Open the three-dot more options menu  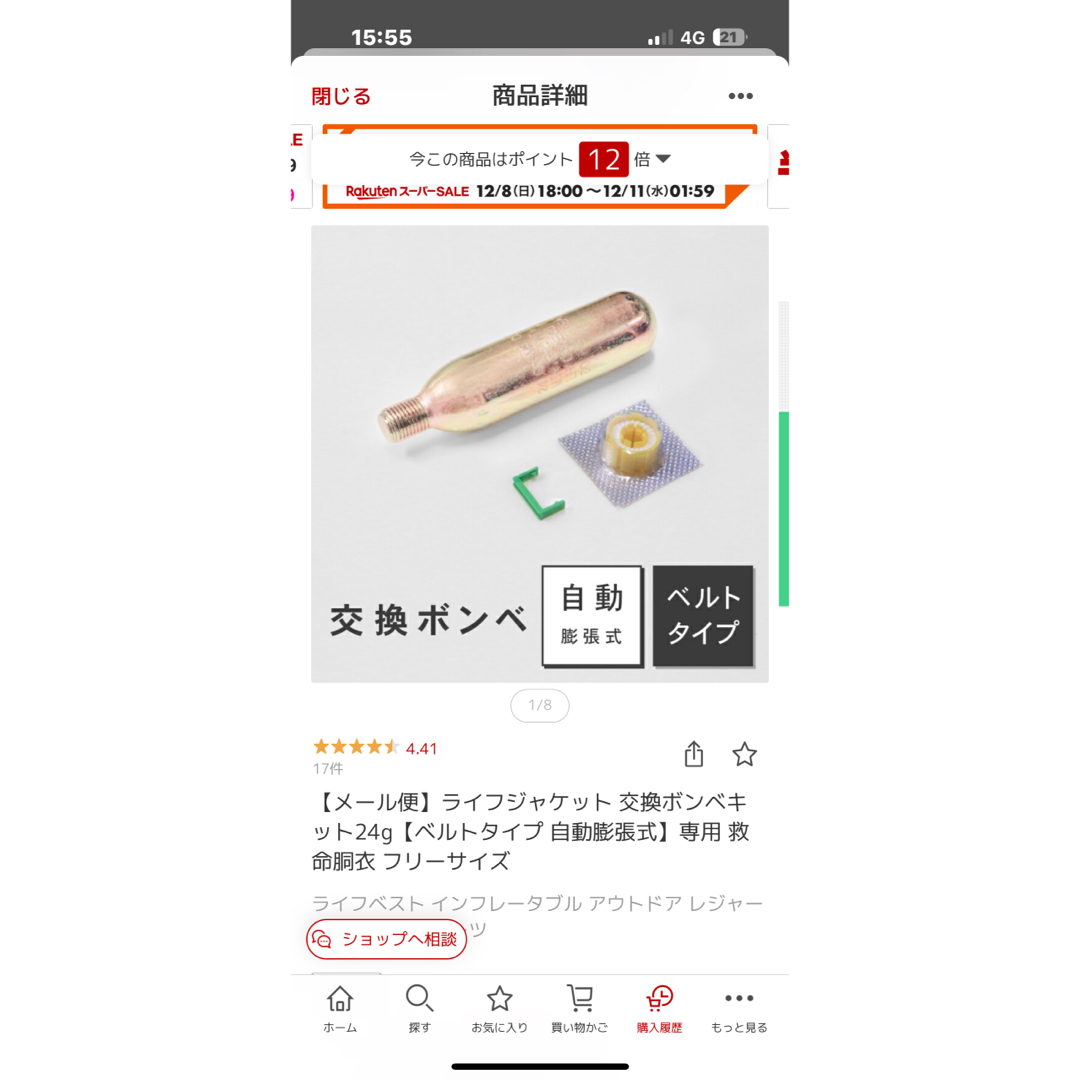click(740, 96)
